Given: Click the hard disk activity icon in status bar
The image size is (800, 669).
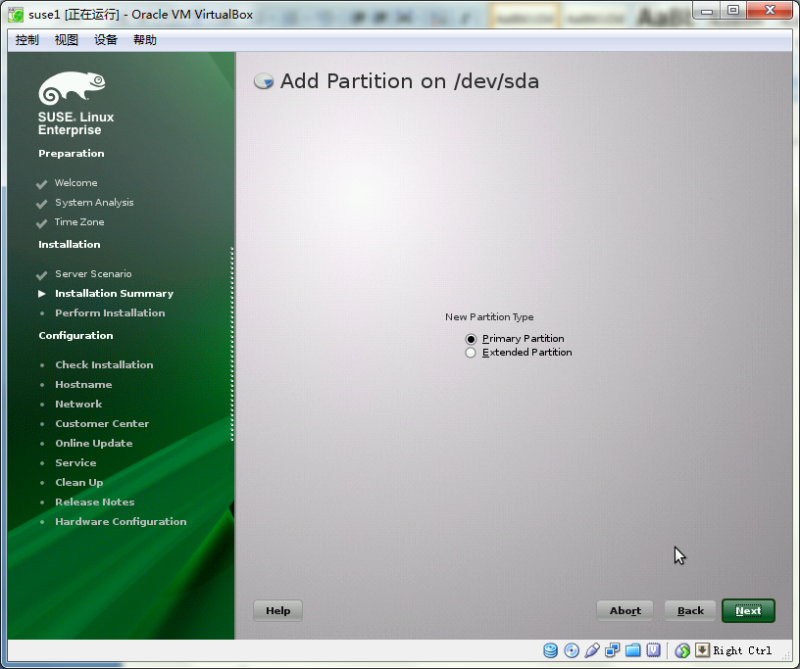Looking at the screenshot, I should point(550,650).
